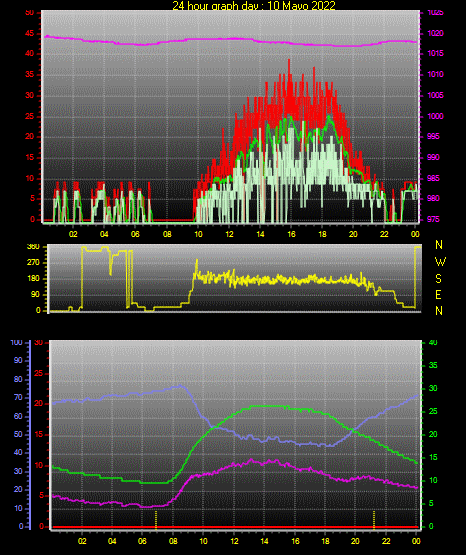Click the W compass label beside the direction graph

coord(440,262)
